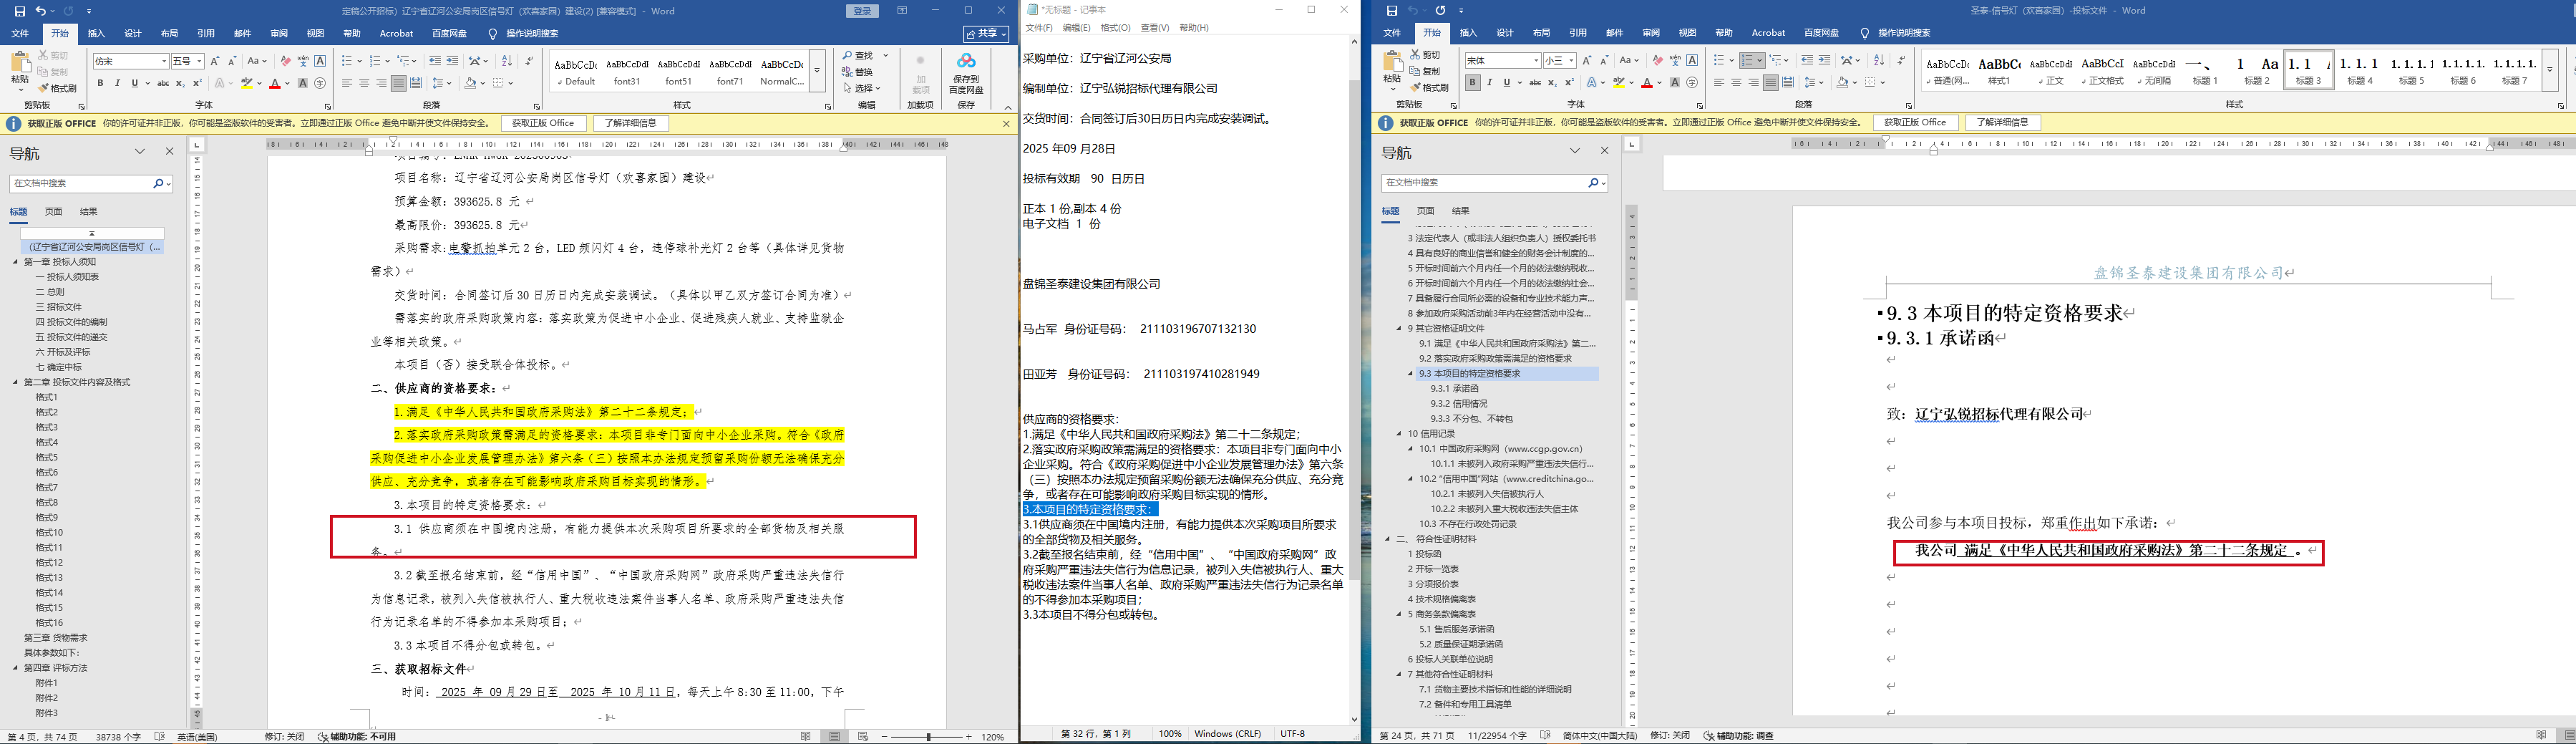
Task: Click the 复制 copy icon in right Word
Action: tap(1425, 71)
